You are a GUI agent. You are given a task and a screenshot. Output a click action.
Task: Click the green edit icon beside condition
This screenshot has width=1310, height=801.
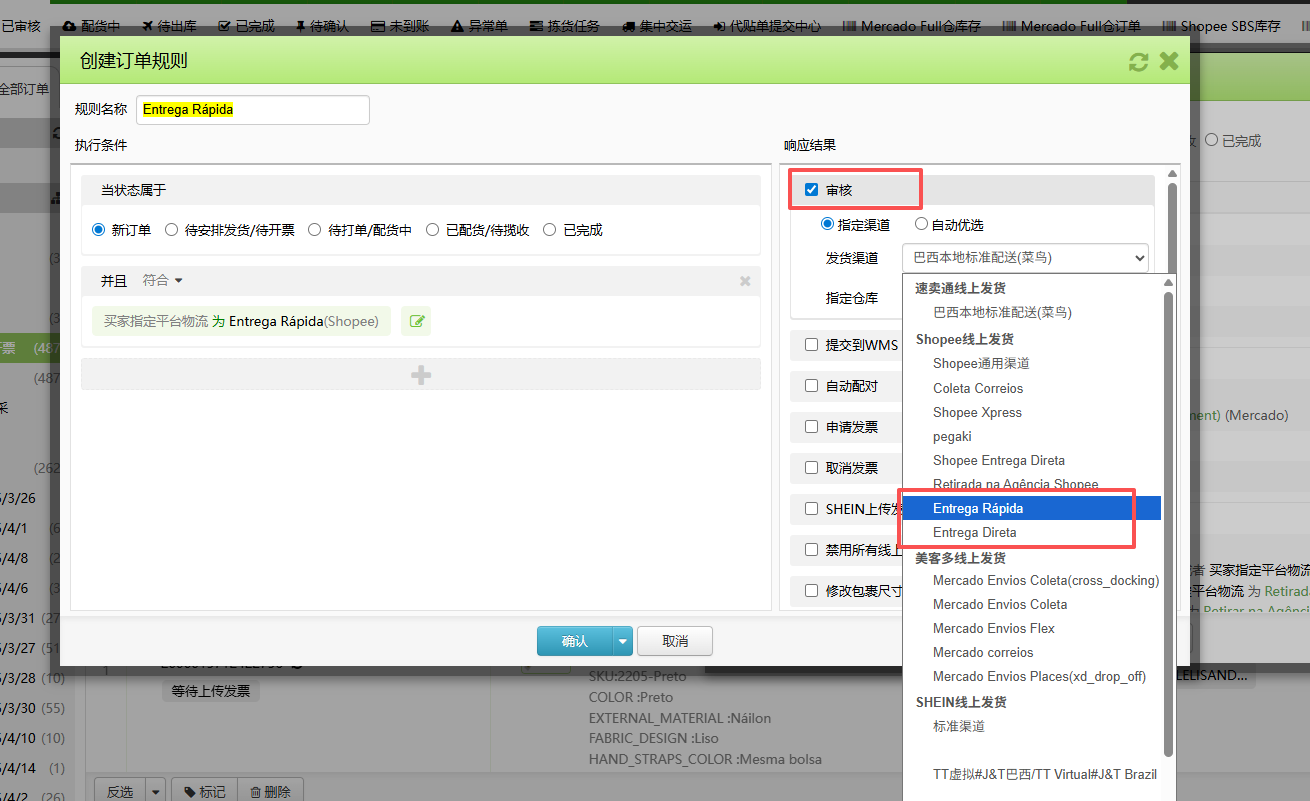click(x=416, y=321)
